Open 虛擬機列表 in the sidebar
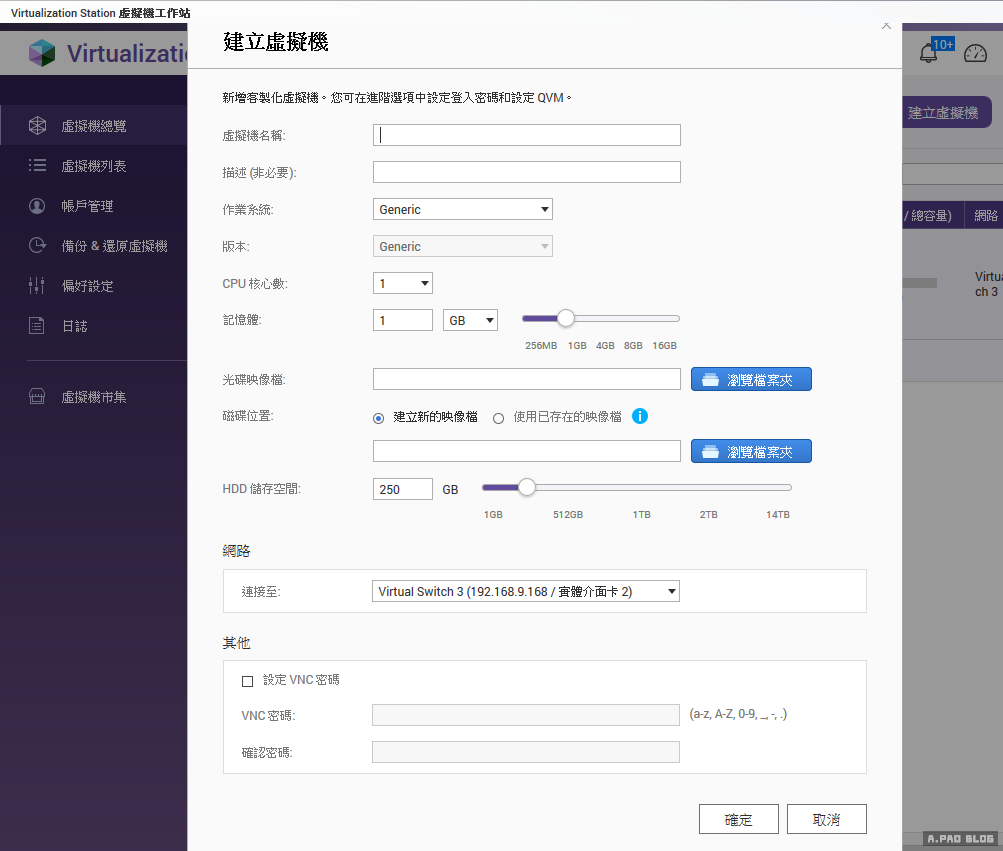 (94, 166)
